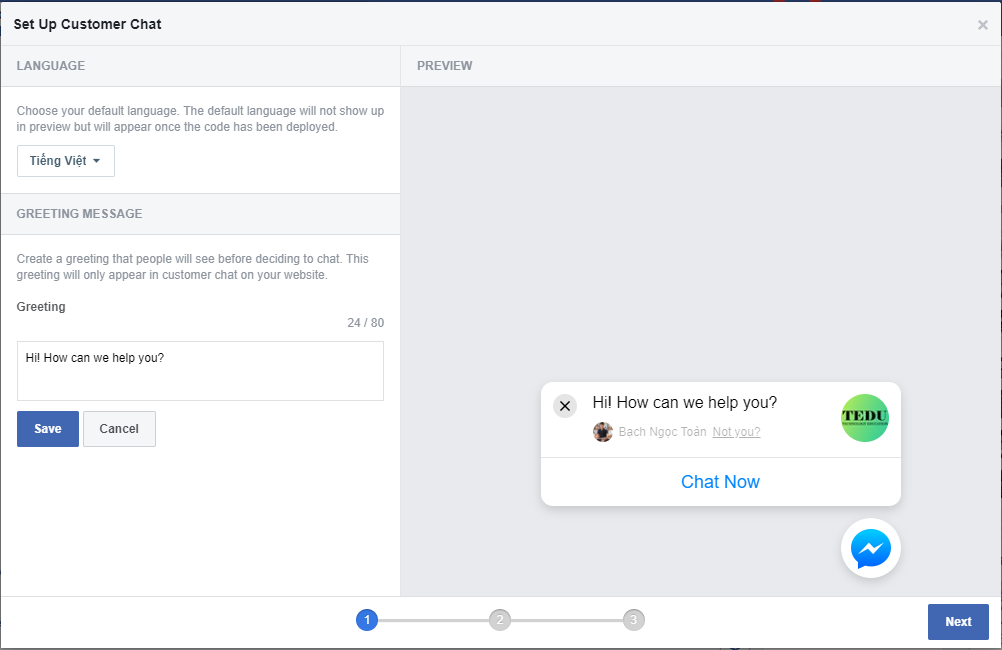
Task: Click the LANGUAGE section header
Action: click(x=51, y=66)
